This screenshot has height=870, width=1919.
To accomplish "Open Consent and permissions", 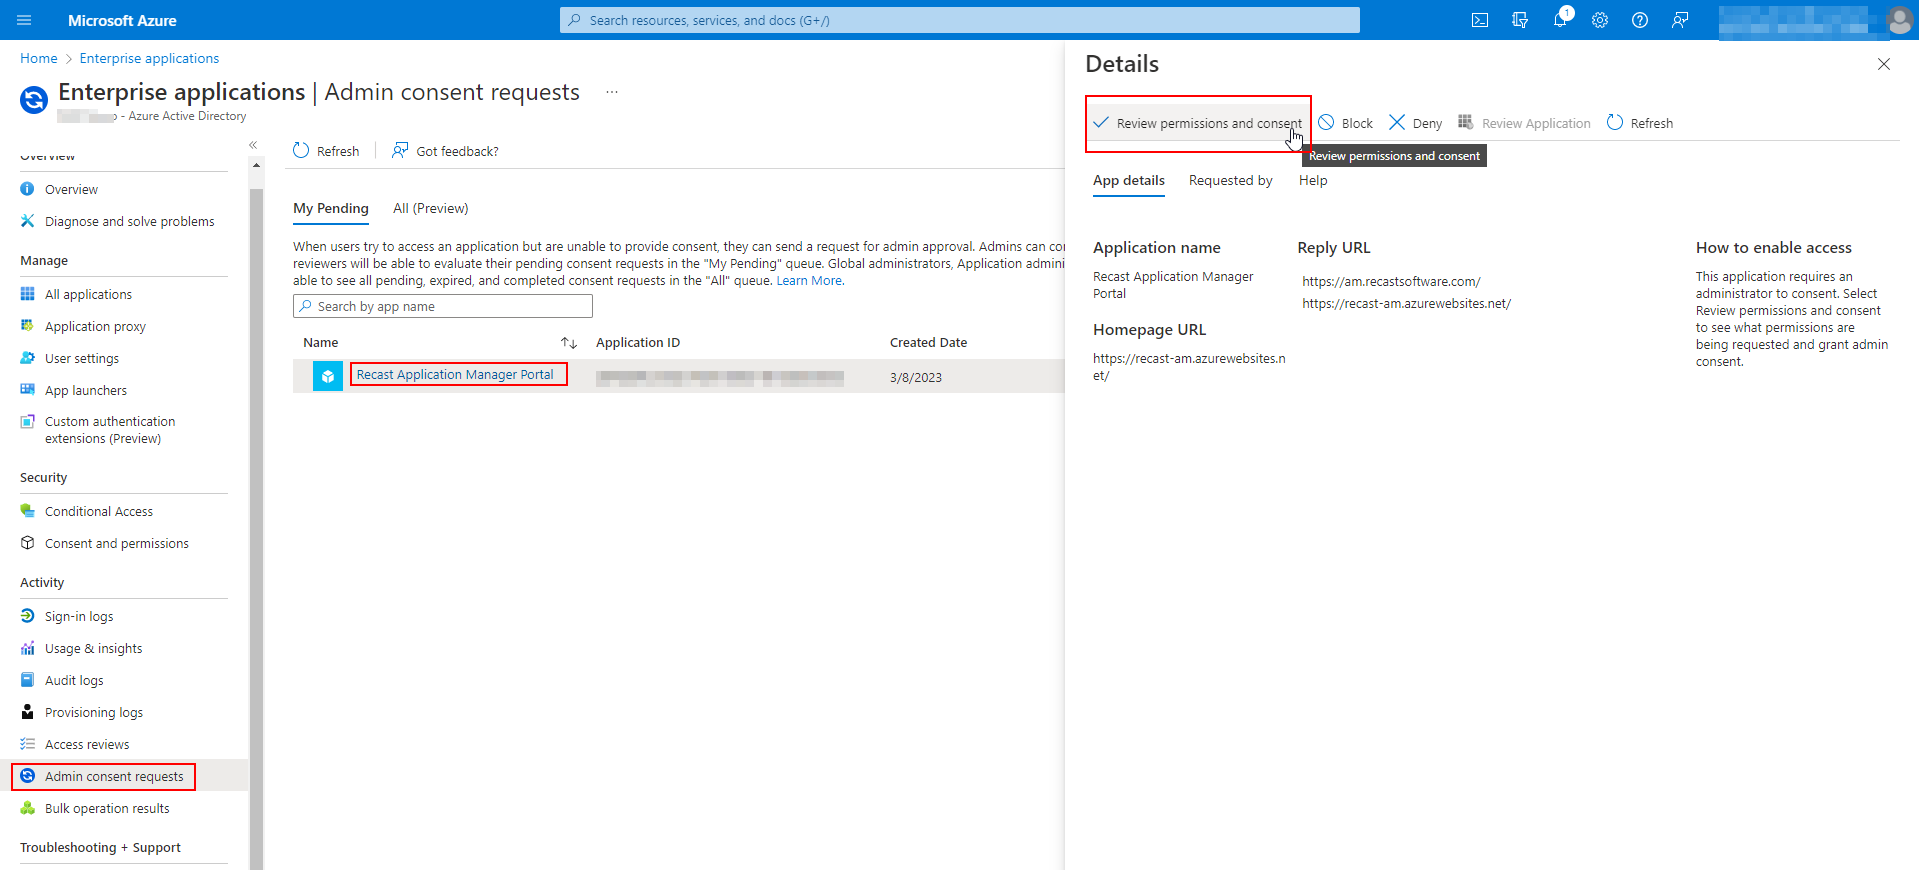I will [116, 543].
